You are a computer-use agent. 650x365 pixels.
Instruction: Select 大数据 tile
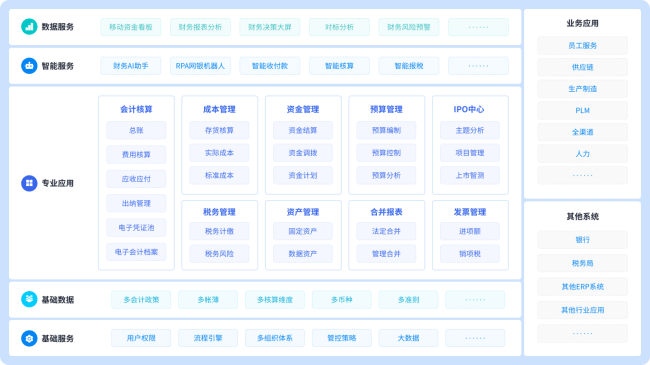click(408, 338)
